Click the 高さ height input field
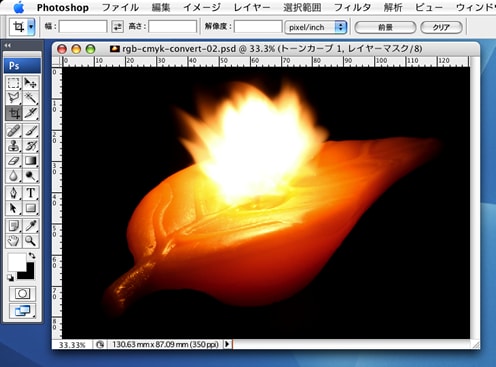Viewport: 496px width, 367px height. [x=172, y=27]
